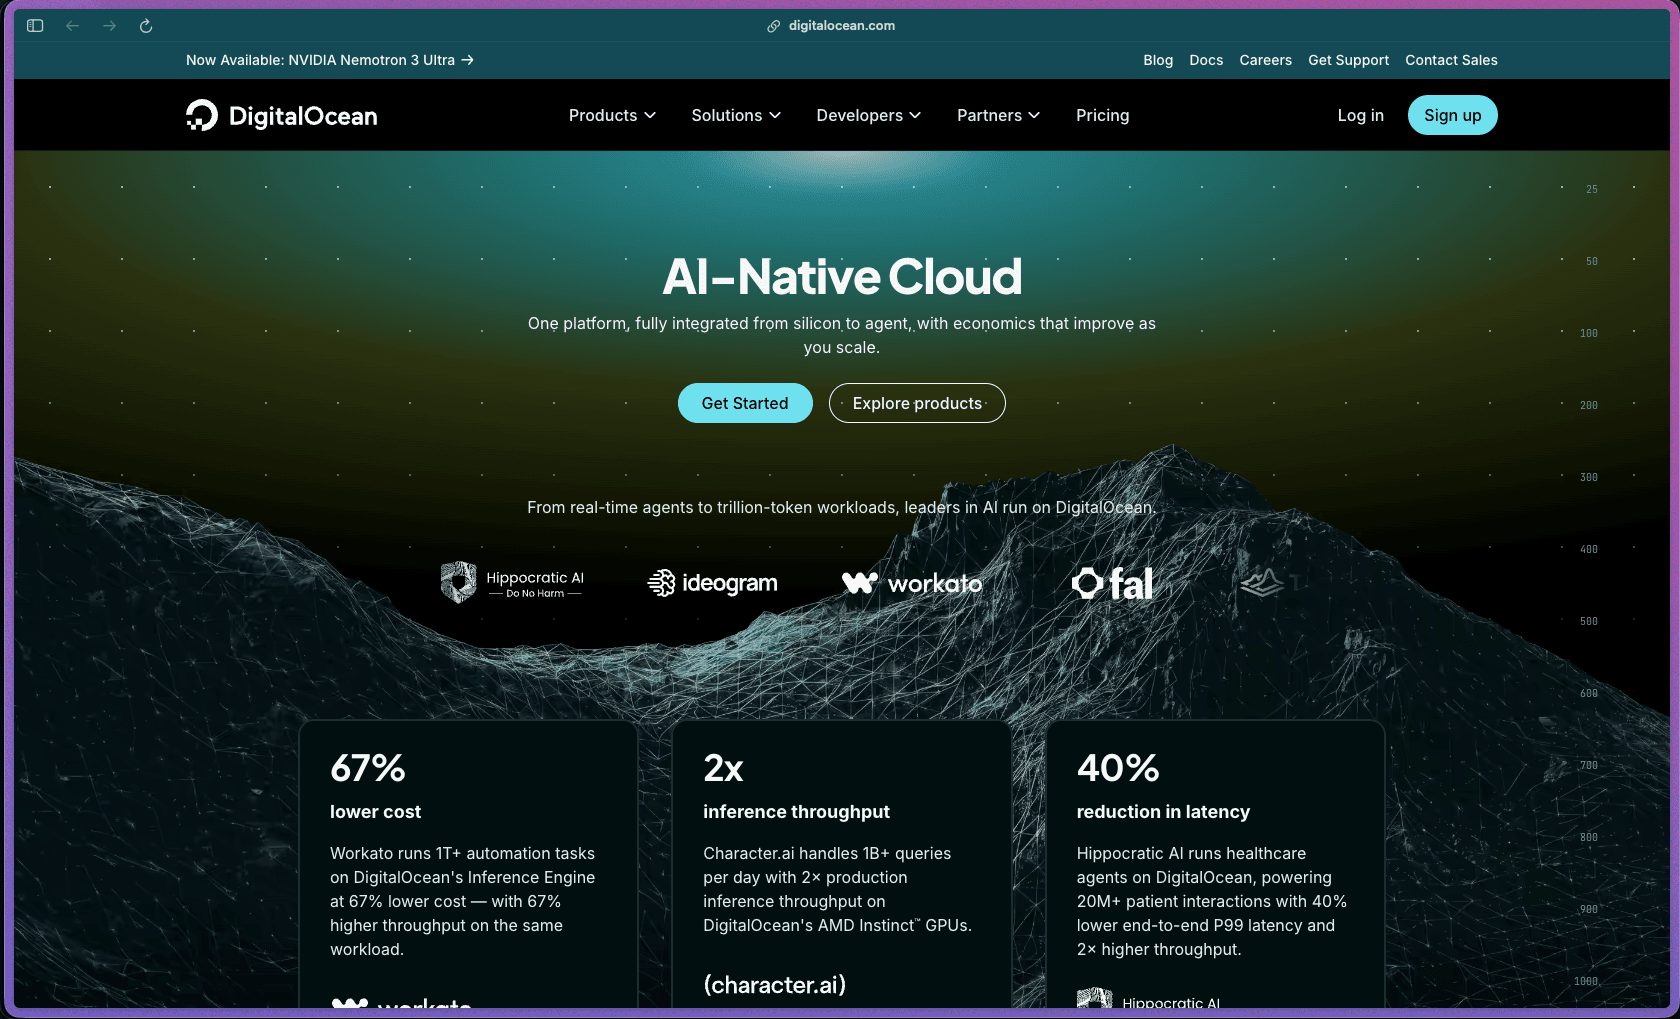Click the 'From real-time agents' tagline

tap(841, 508)
